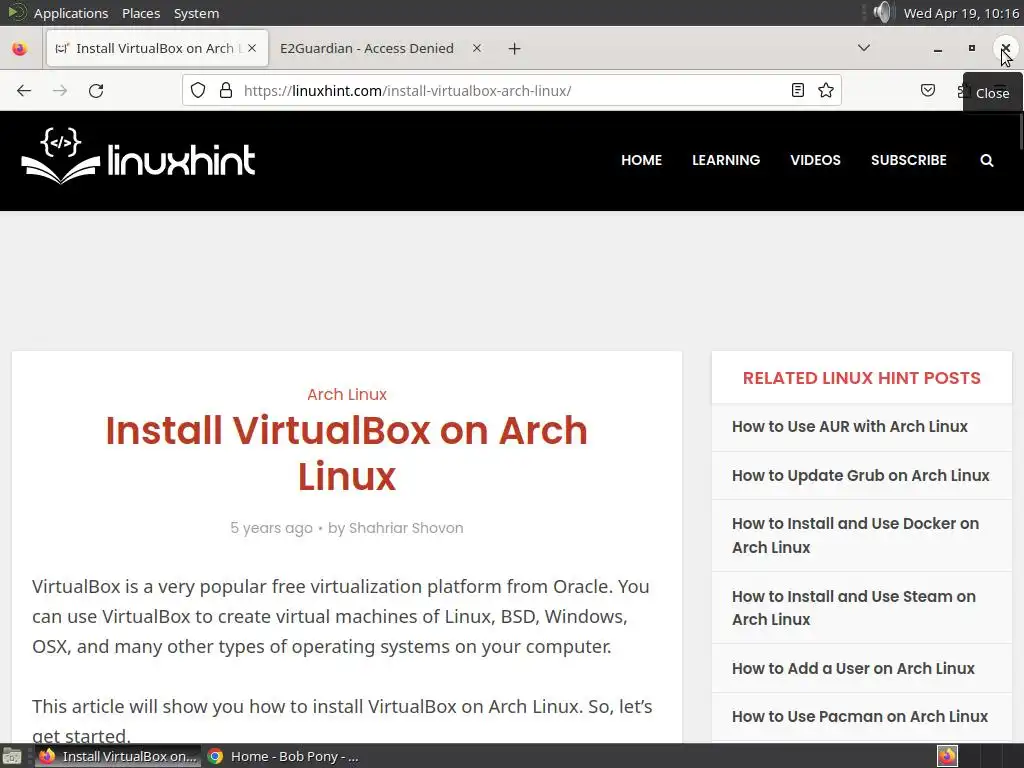
Task: Switch to E2Guardian - Access Denied tab
Action: tap(366, 48)
